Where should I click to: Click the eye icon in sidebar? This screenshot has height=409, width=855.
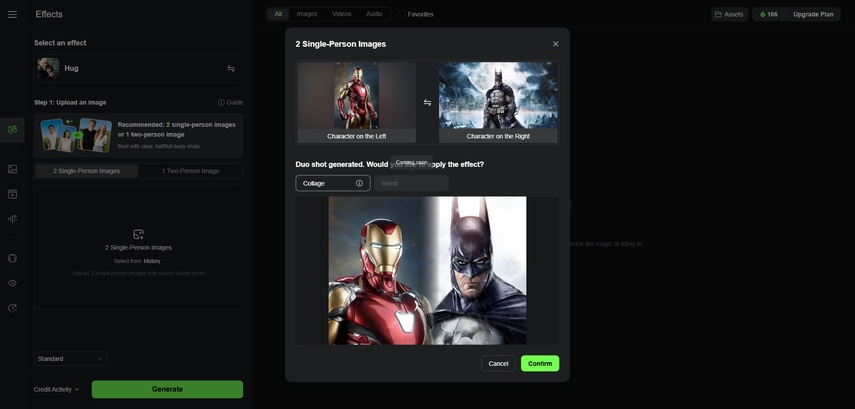tap(12, 283)
